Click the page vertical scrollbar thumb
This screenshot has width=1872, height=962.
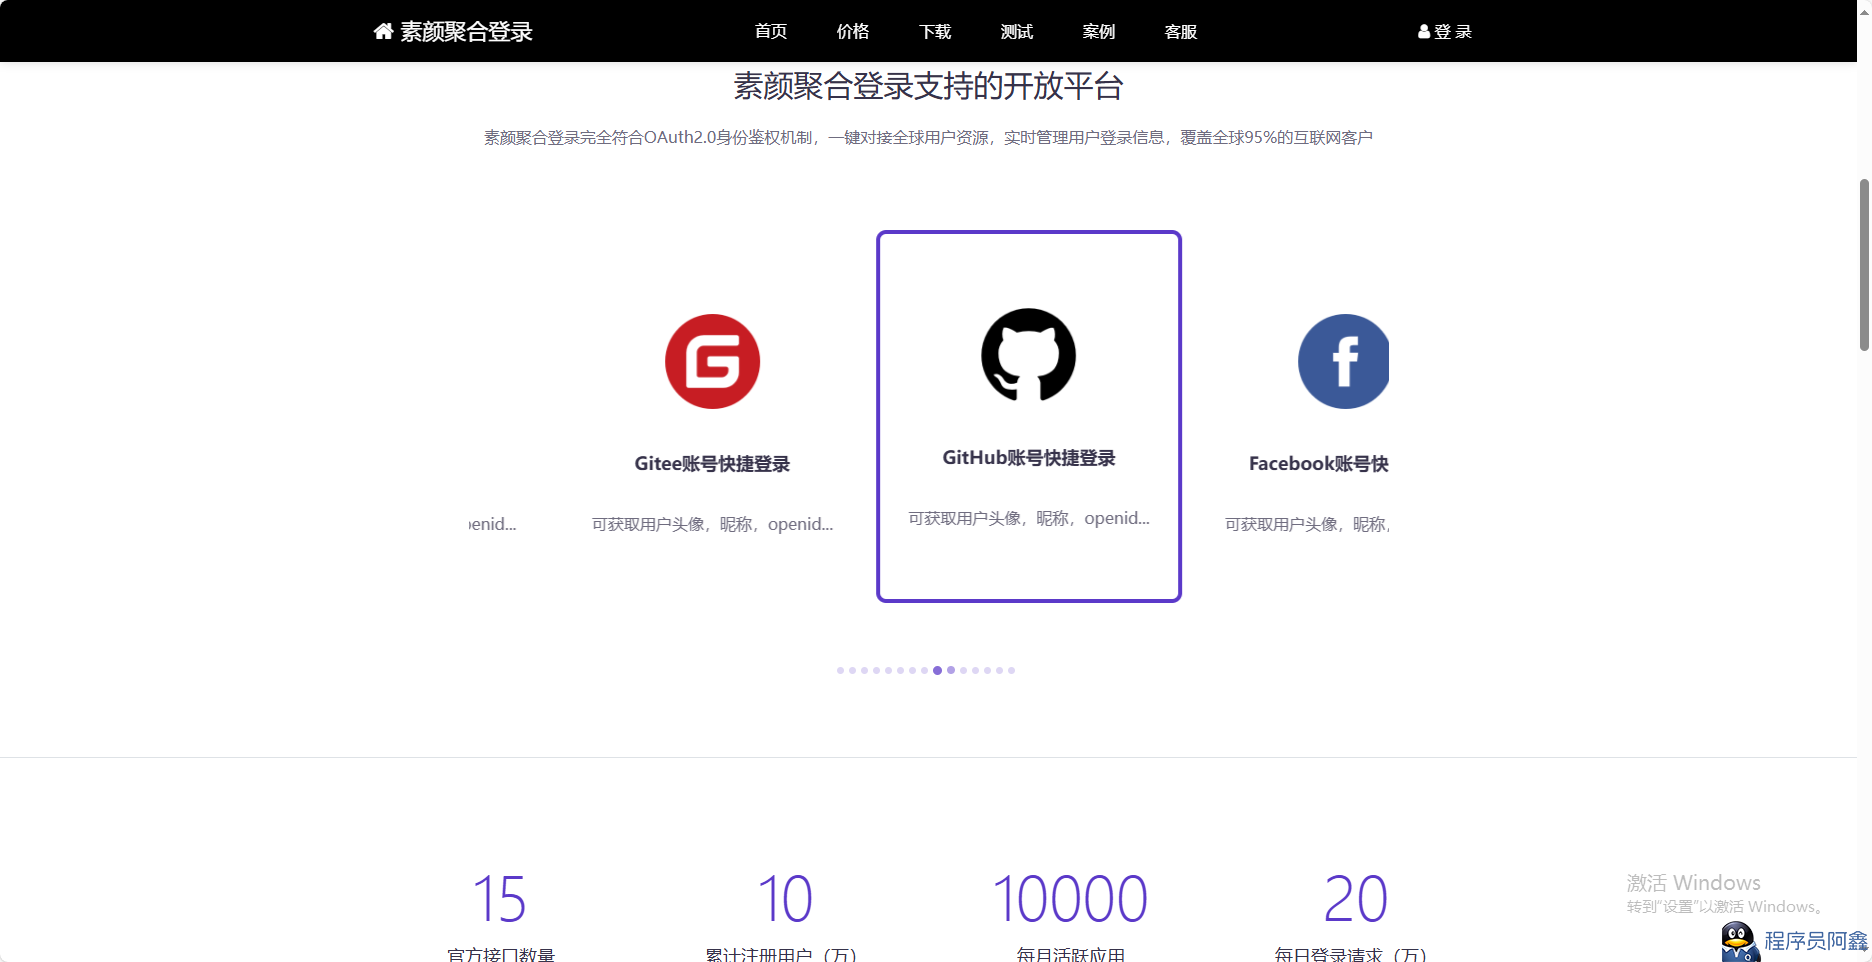point(1864,265)
